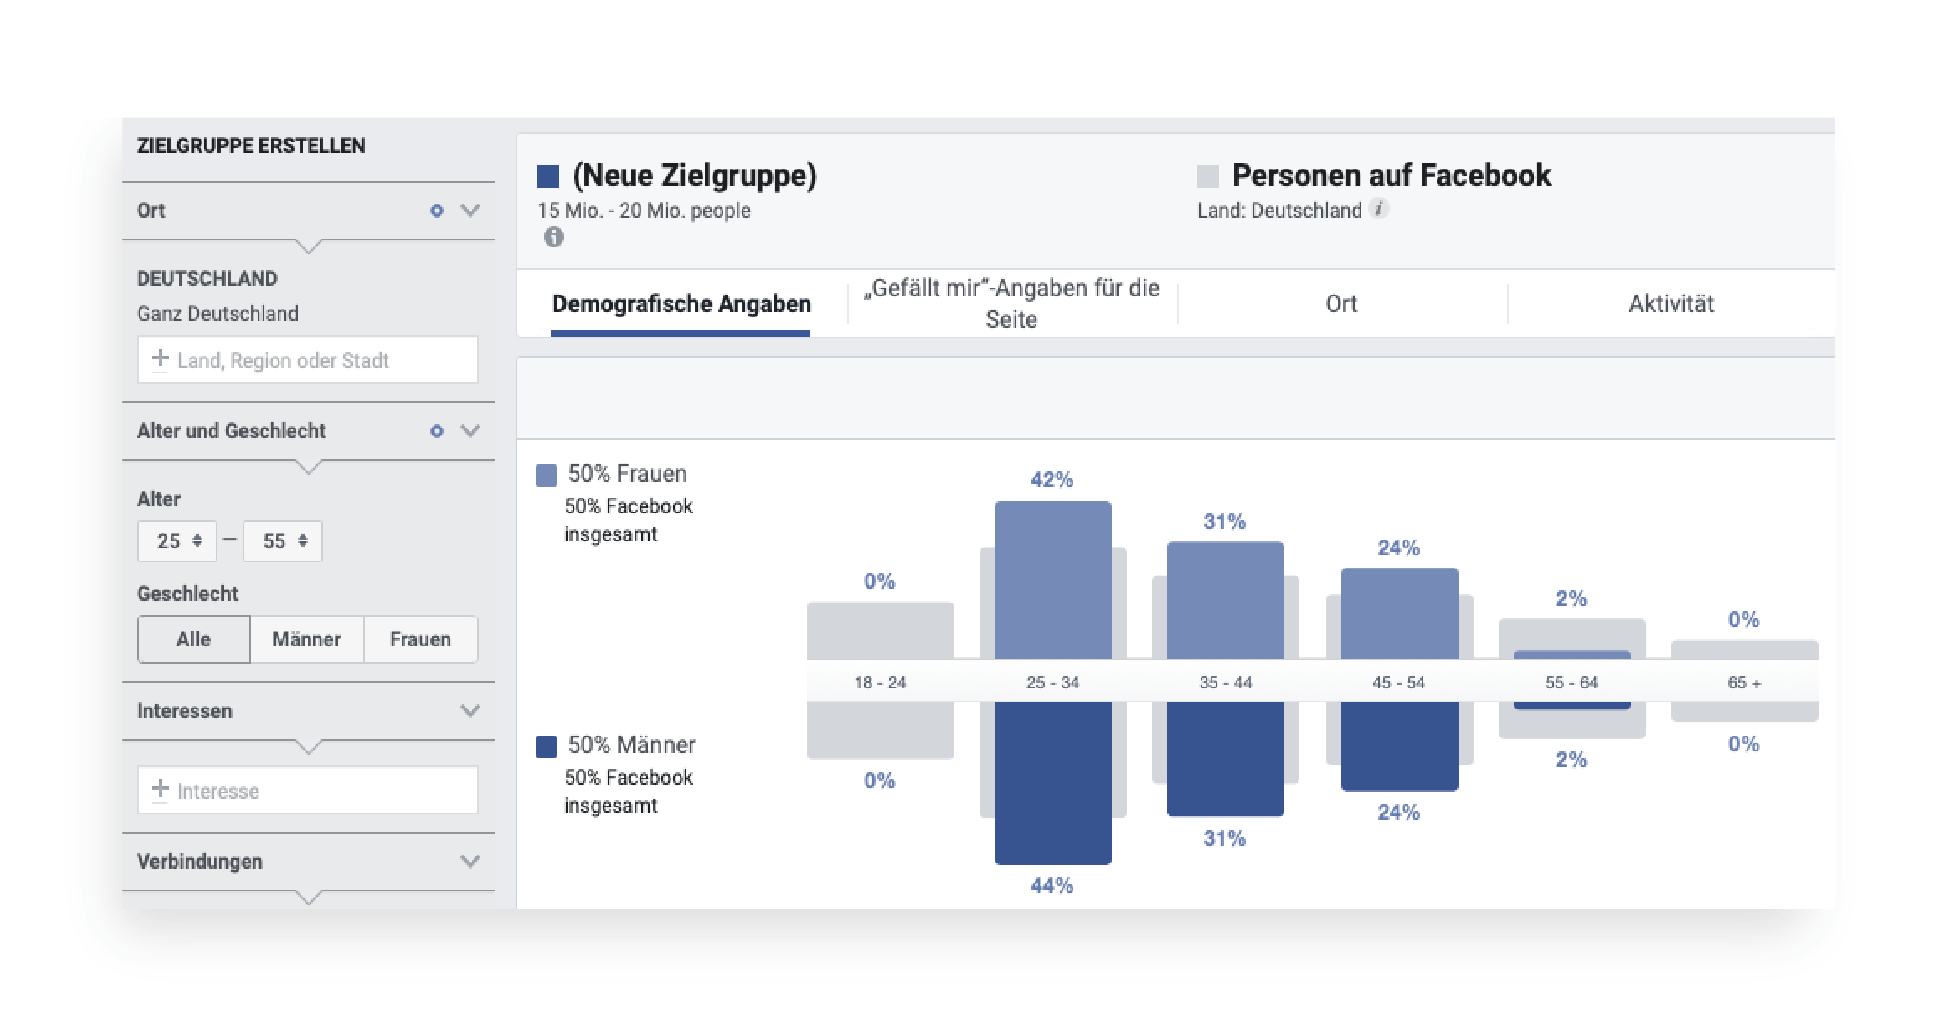Select Alle gender option
Viewport: 1959px width, 1025px height.
pyautogui.click(x=194, y=639)
